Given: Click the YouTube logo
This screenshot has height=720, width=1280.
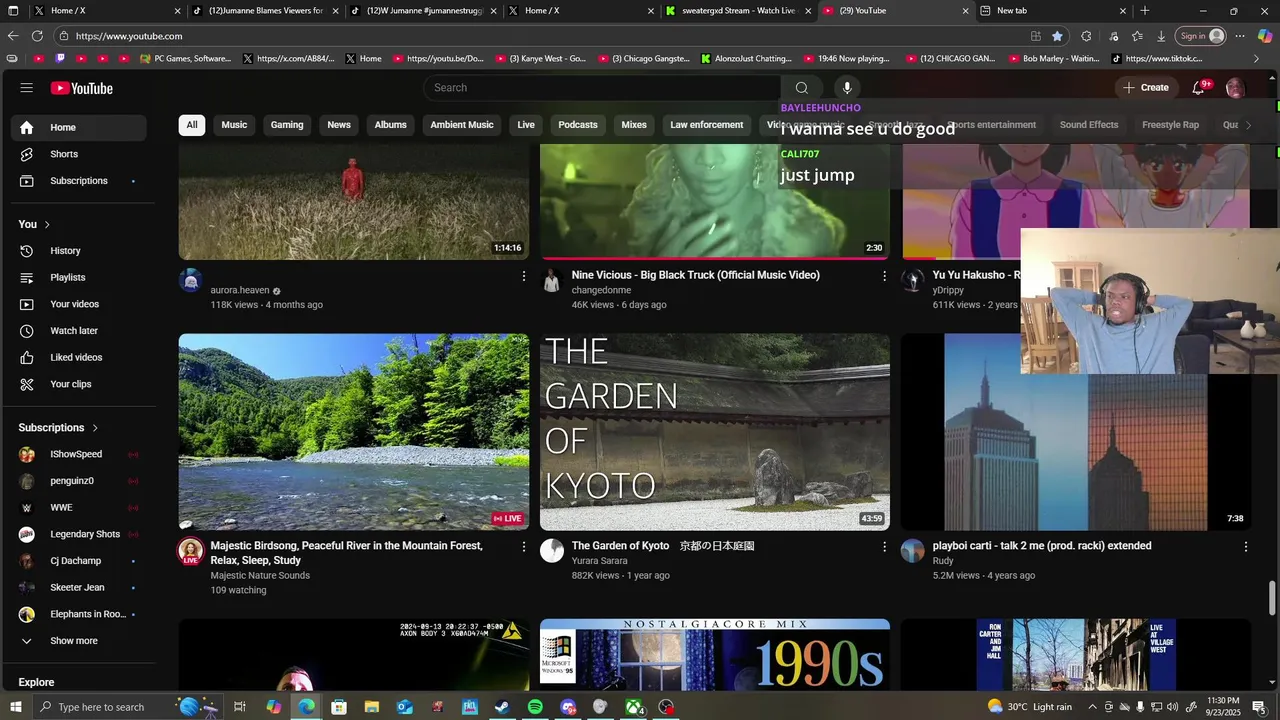Looking at the screenshot, I should pos(82,88).
